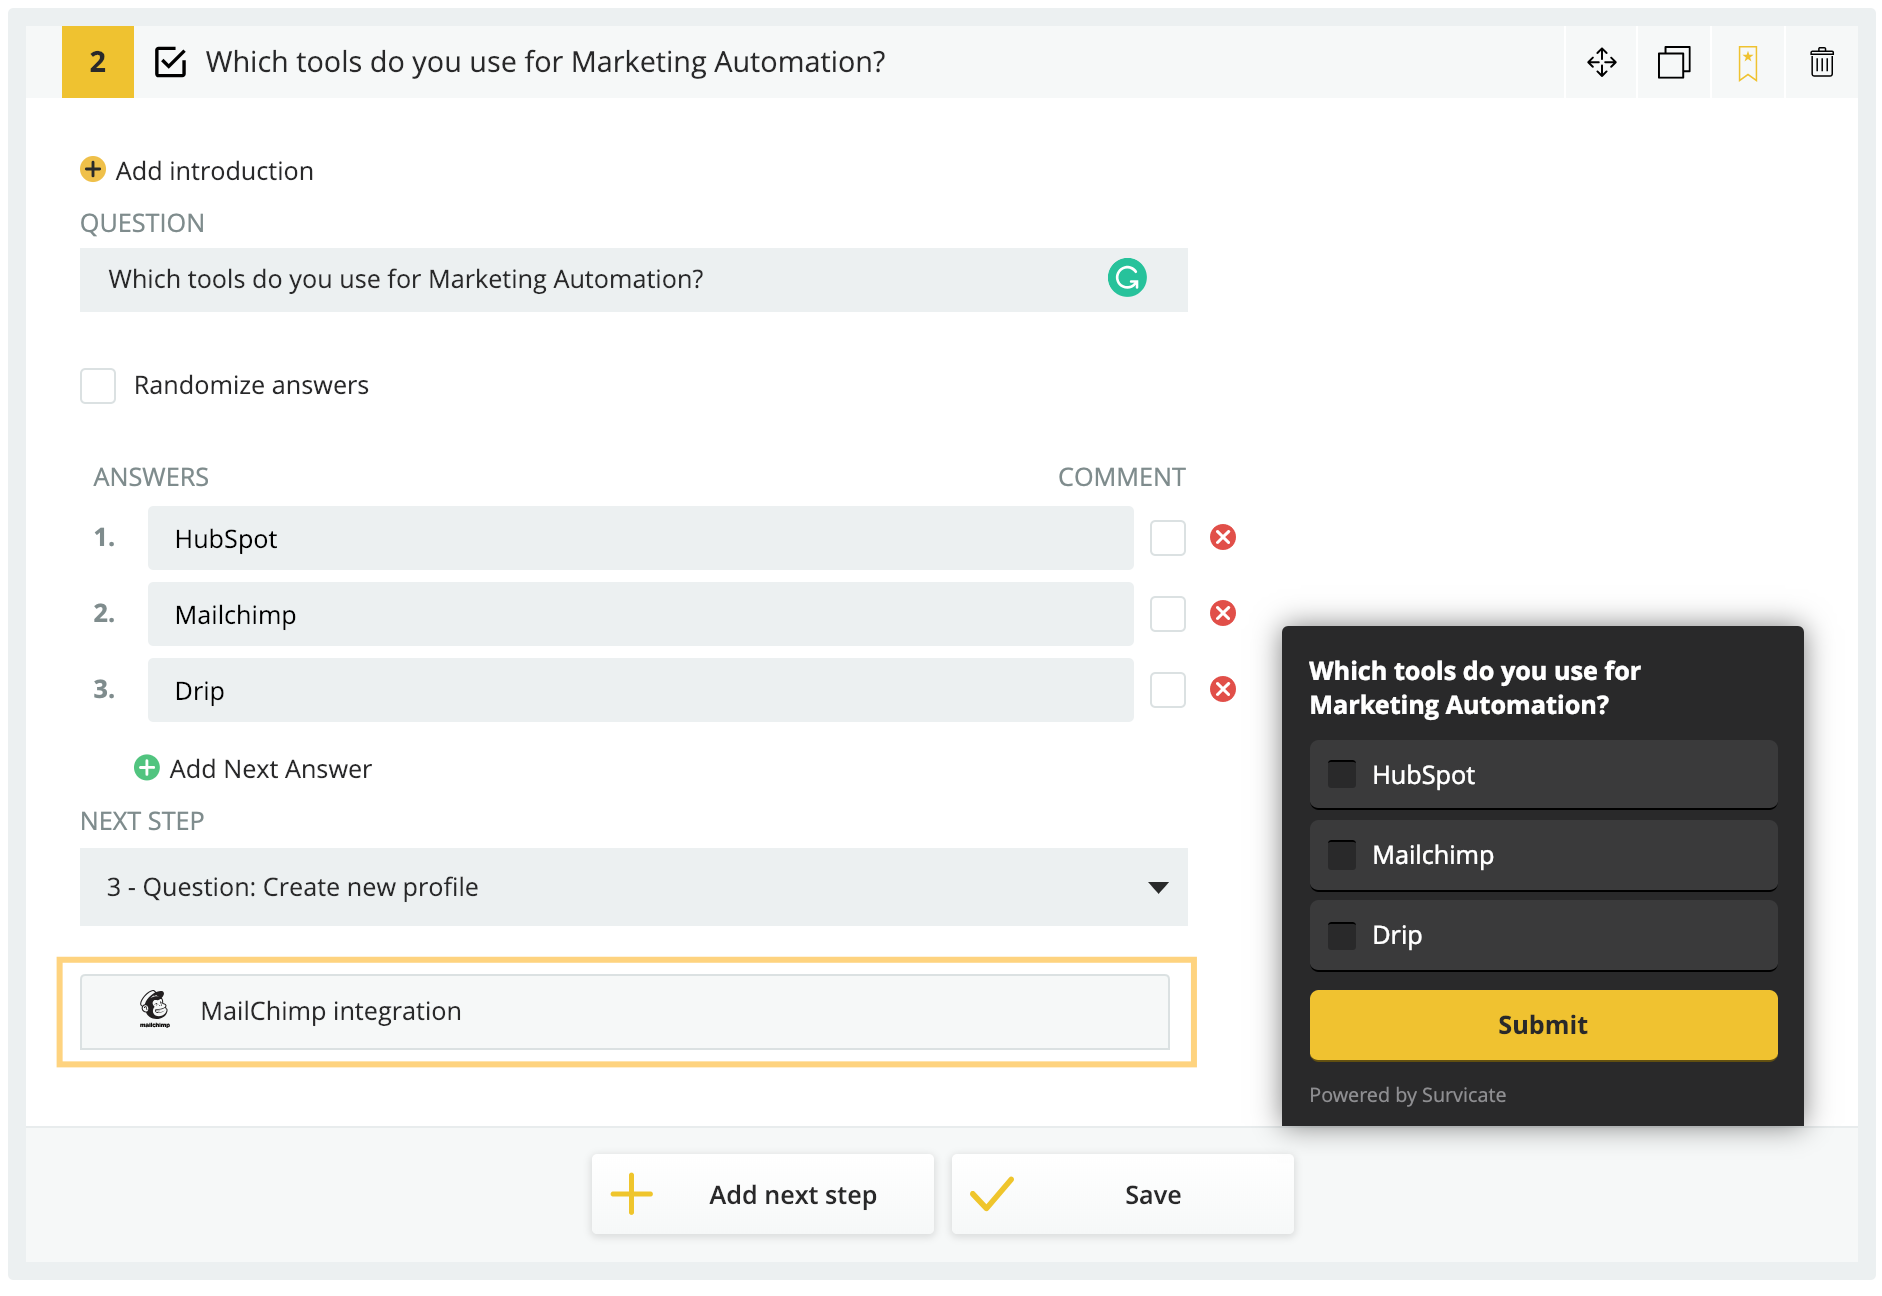This screenshot has width=1882, height=1296.
Task: Duplicate the question with the copy icon
Action: 1674,62
